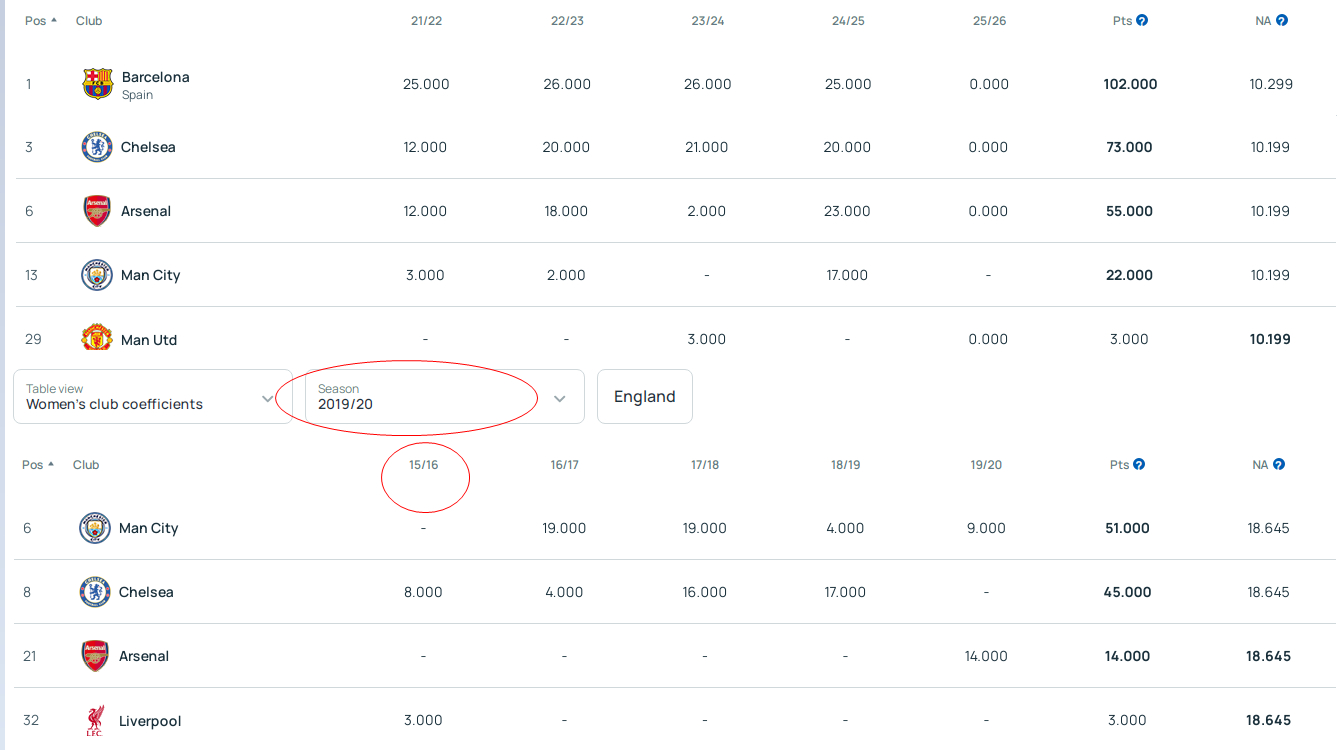Click position 29 of Man Utd row

click(33, 339)
